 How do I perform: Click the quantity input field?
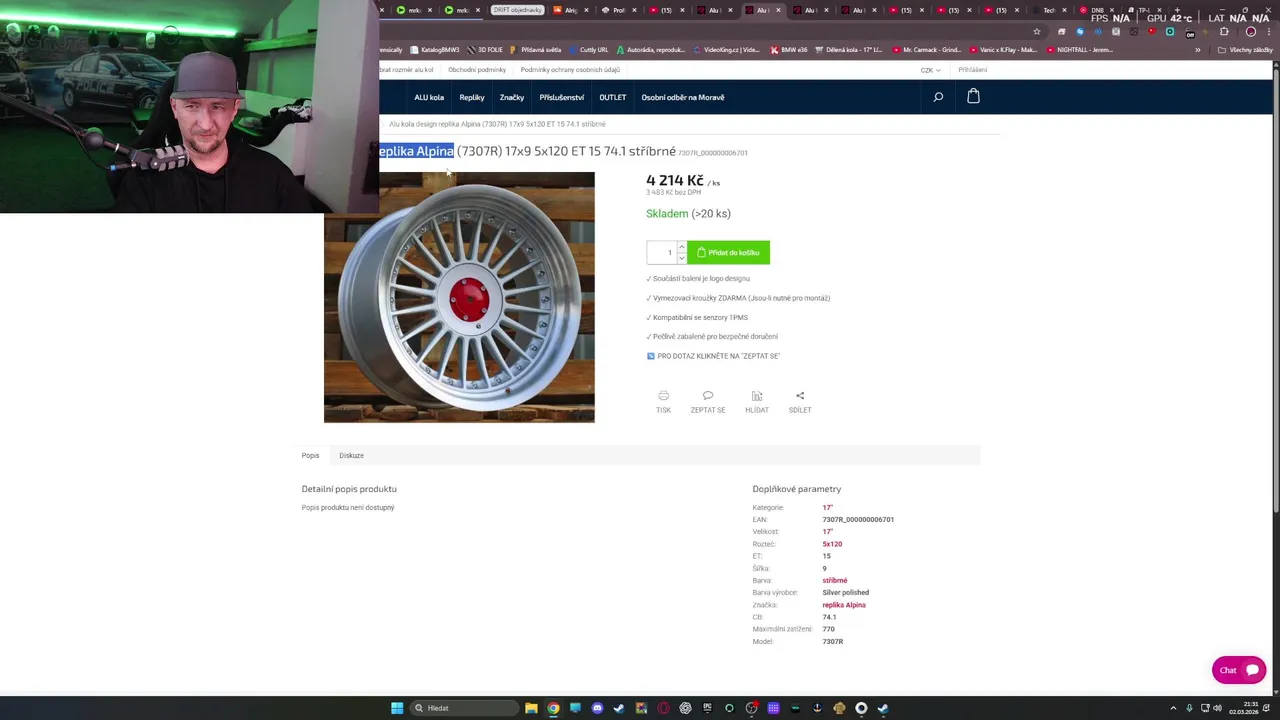[x=662, y=252]
